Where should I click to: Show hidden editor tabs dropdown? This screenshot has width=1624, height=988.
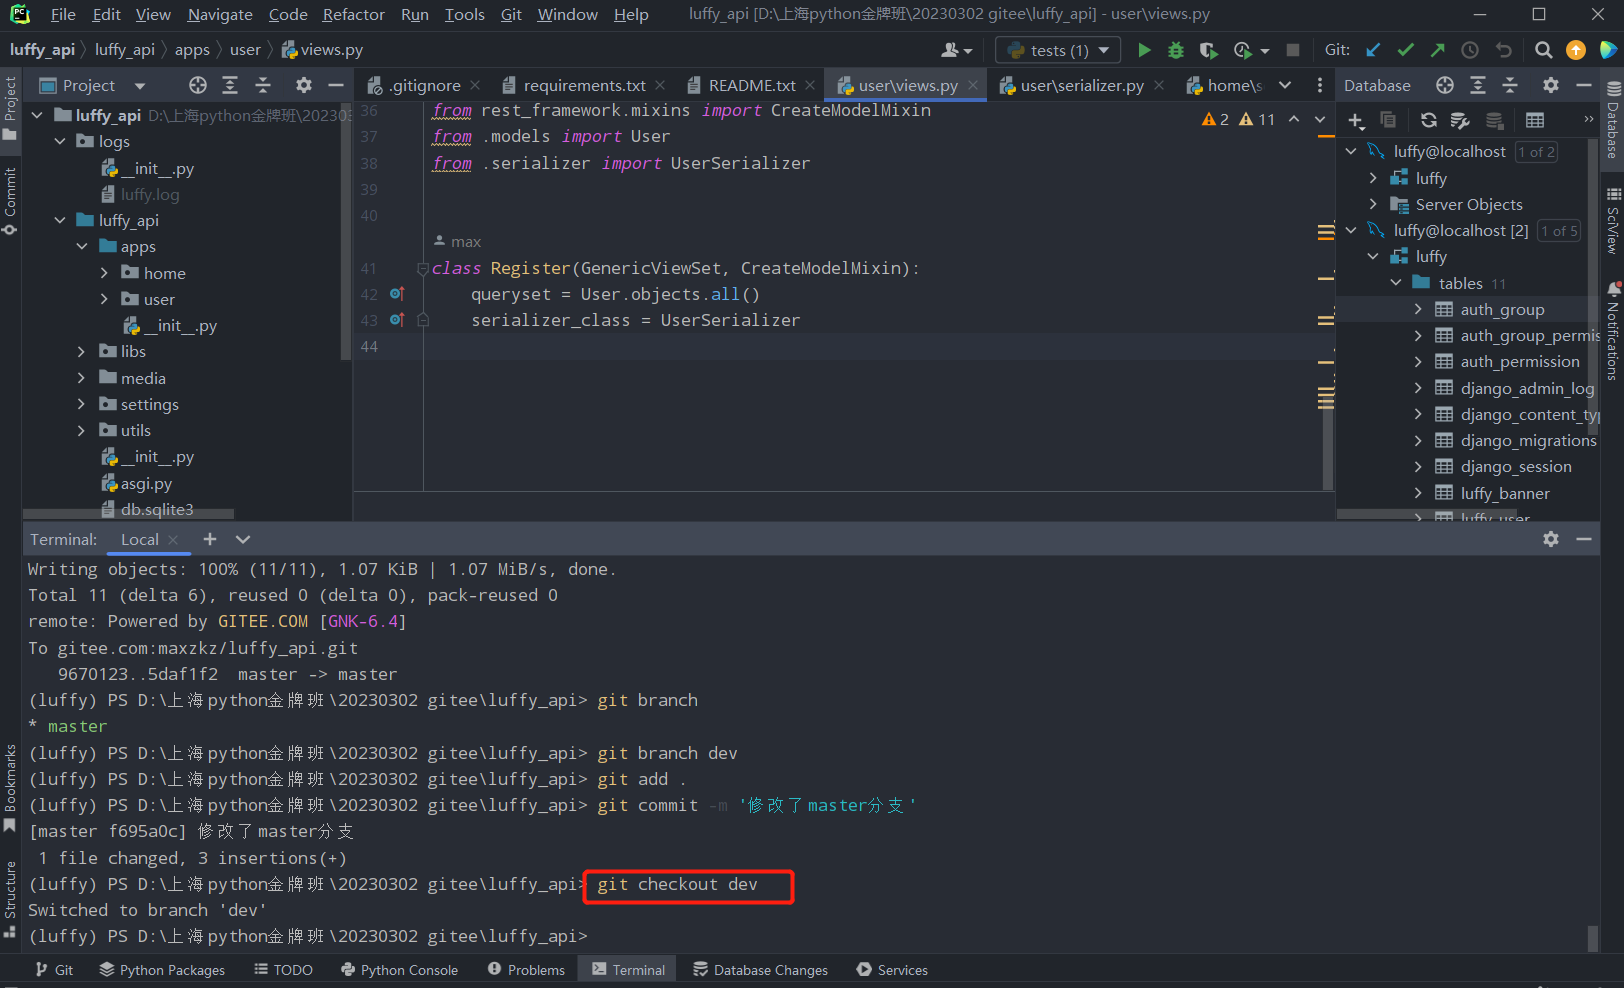click(1286, 85)
